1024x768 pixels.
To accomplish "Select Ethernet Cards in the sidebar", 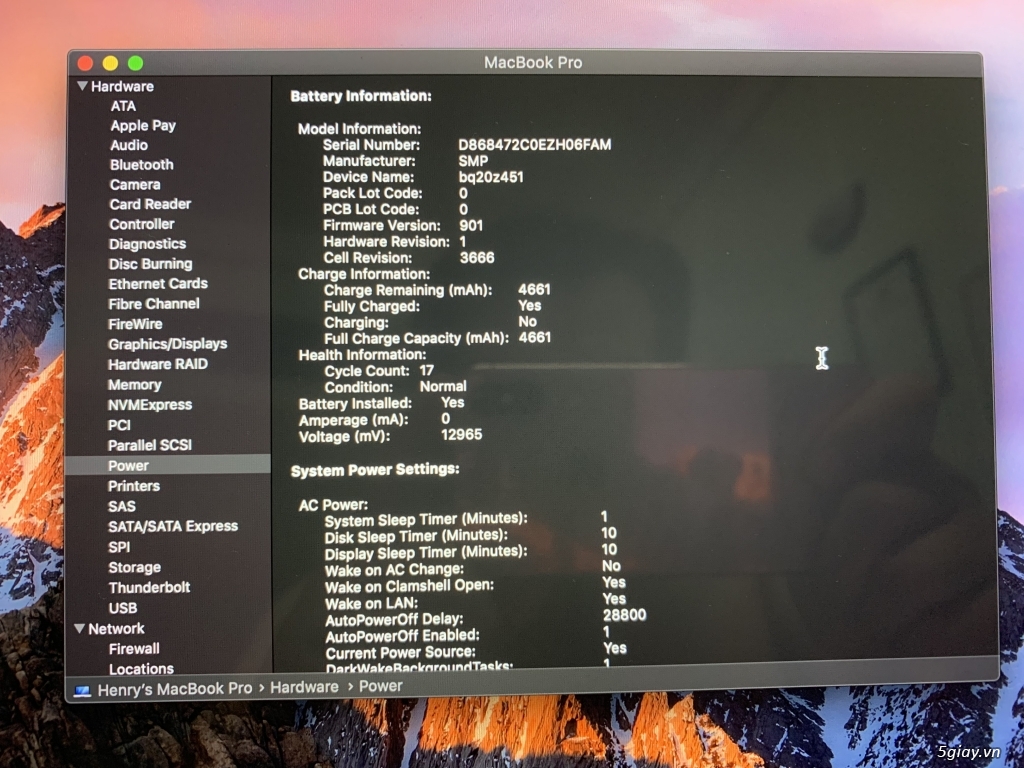I will [x=158, y=283].
